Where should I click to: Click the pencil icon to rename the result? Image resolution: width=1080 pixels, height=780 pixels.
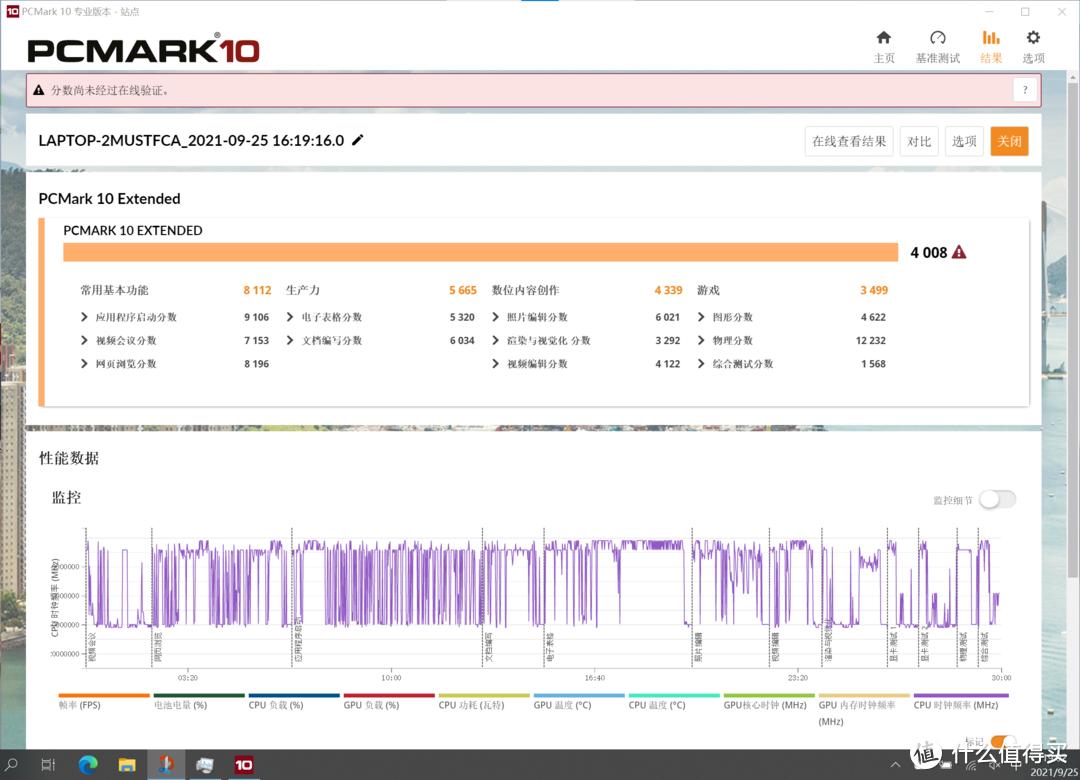coord(358,141)
